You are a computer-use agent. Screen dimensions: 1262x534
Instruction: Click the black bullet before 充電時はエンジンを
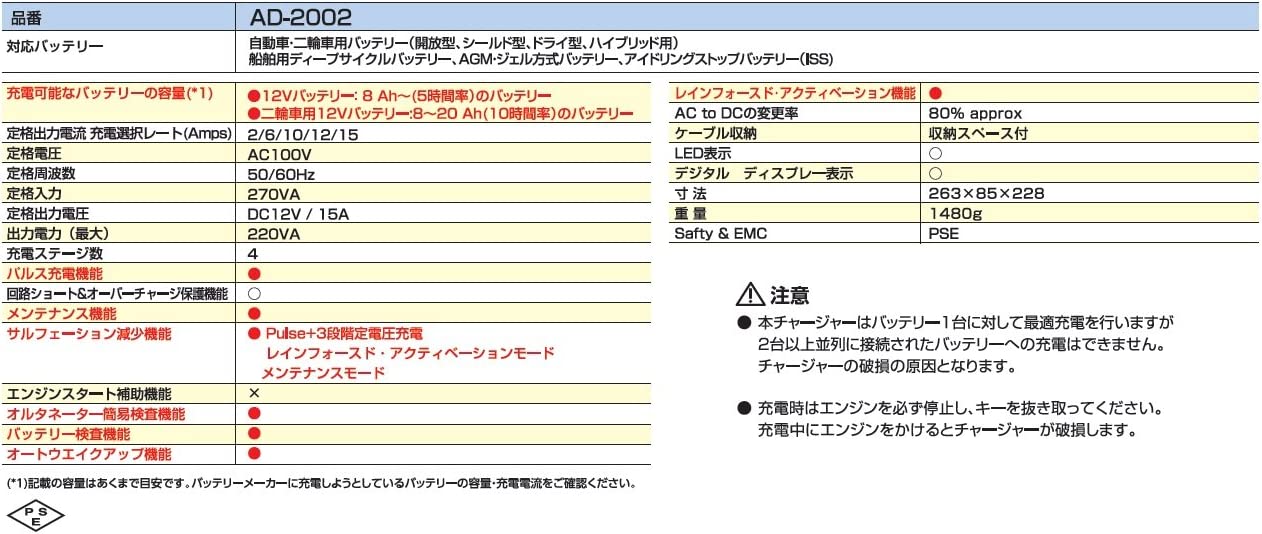(743, 409)
